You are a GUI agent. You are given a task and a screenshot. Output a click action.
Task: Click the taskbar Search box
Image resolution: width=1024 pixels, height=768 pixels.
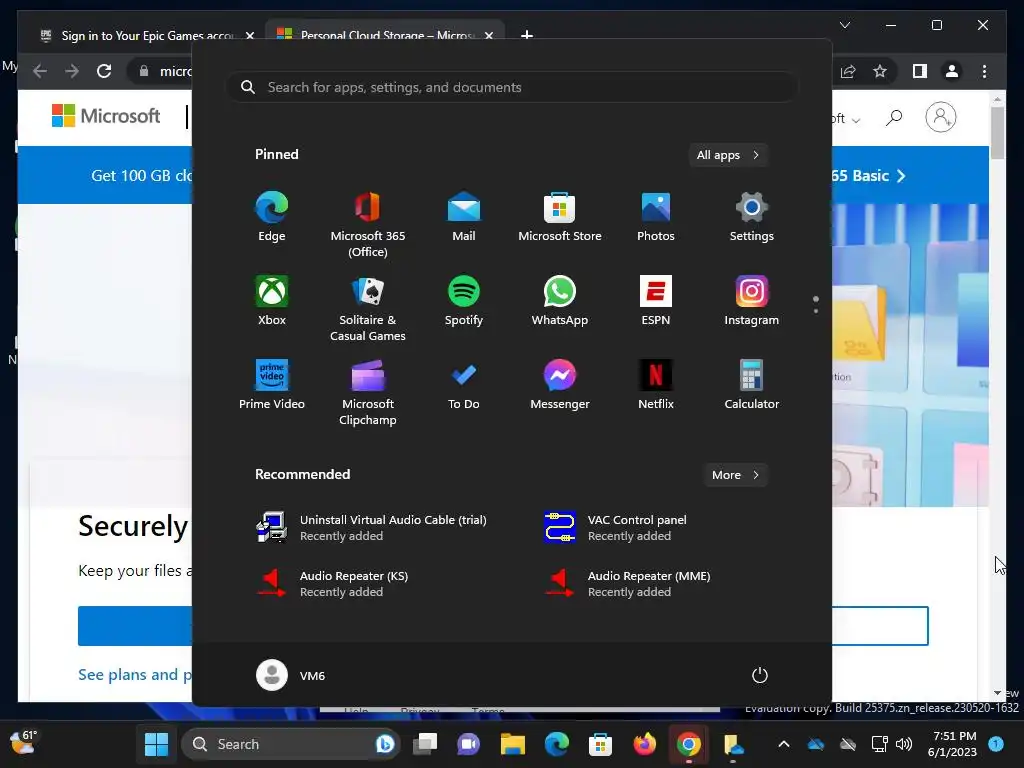(x=291, y=744)
